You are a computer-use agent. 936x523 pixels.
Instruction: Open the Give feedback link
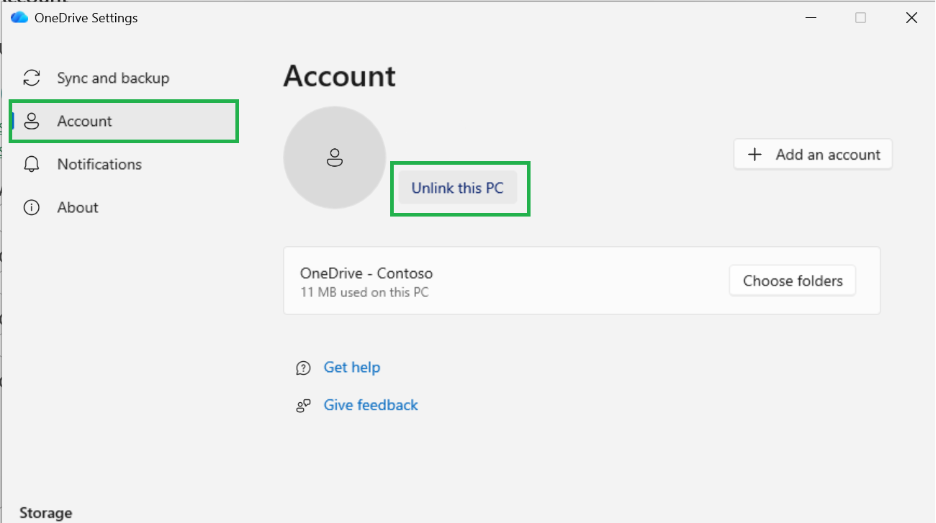coord(371,405)
